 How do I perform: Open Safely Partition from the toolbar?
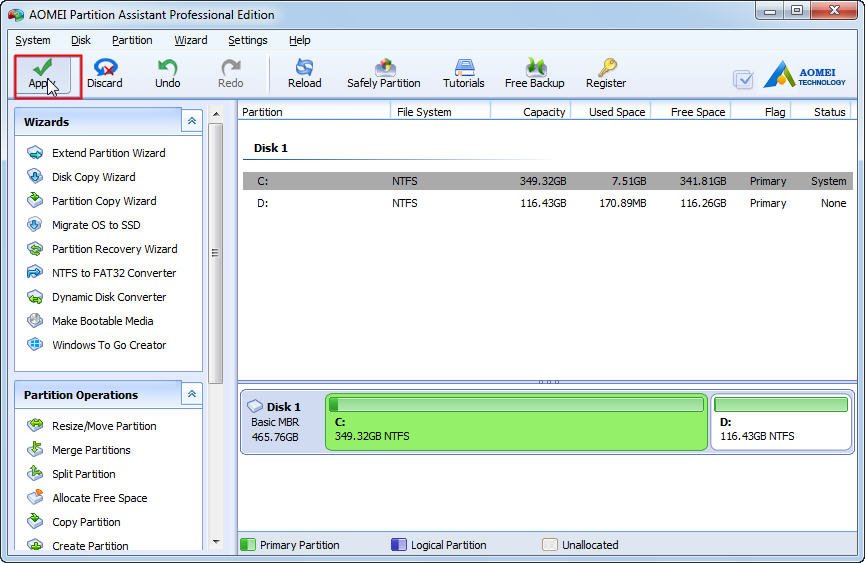point(384,75)
